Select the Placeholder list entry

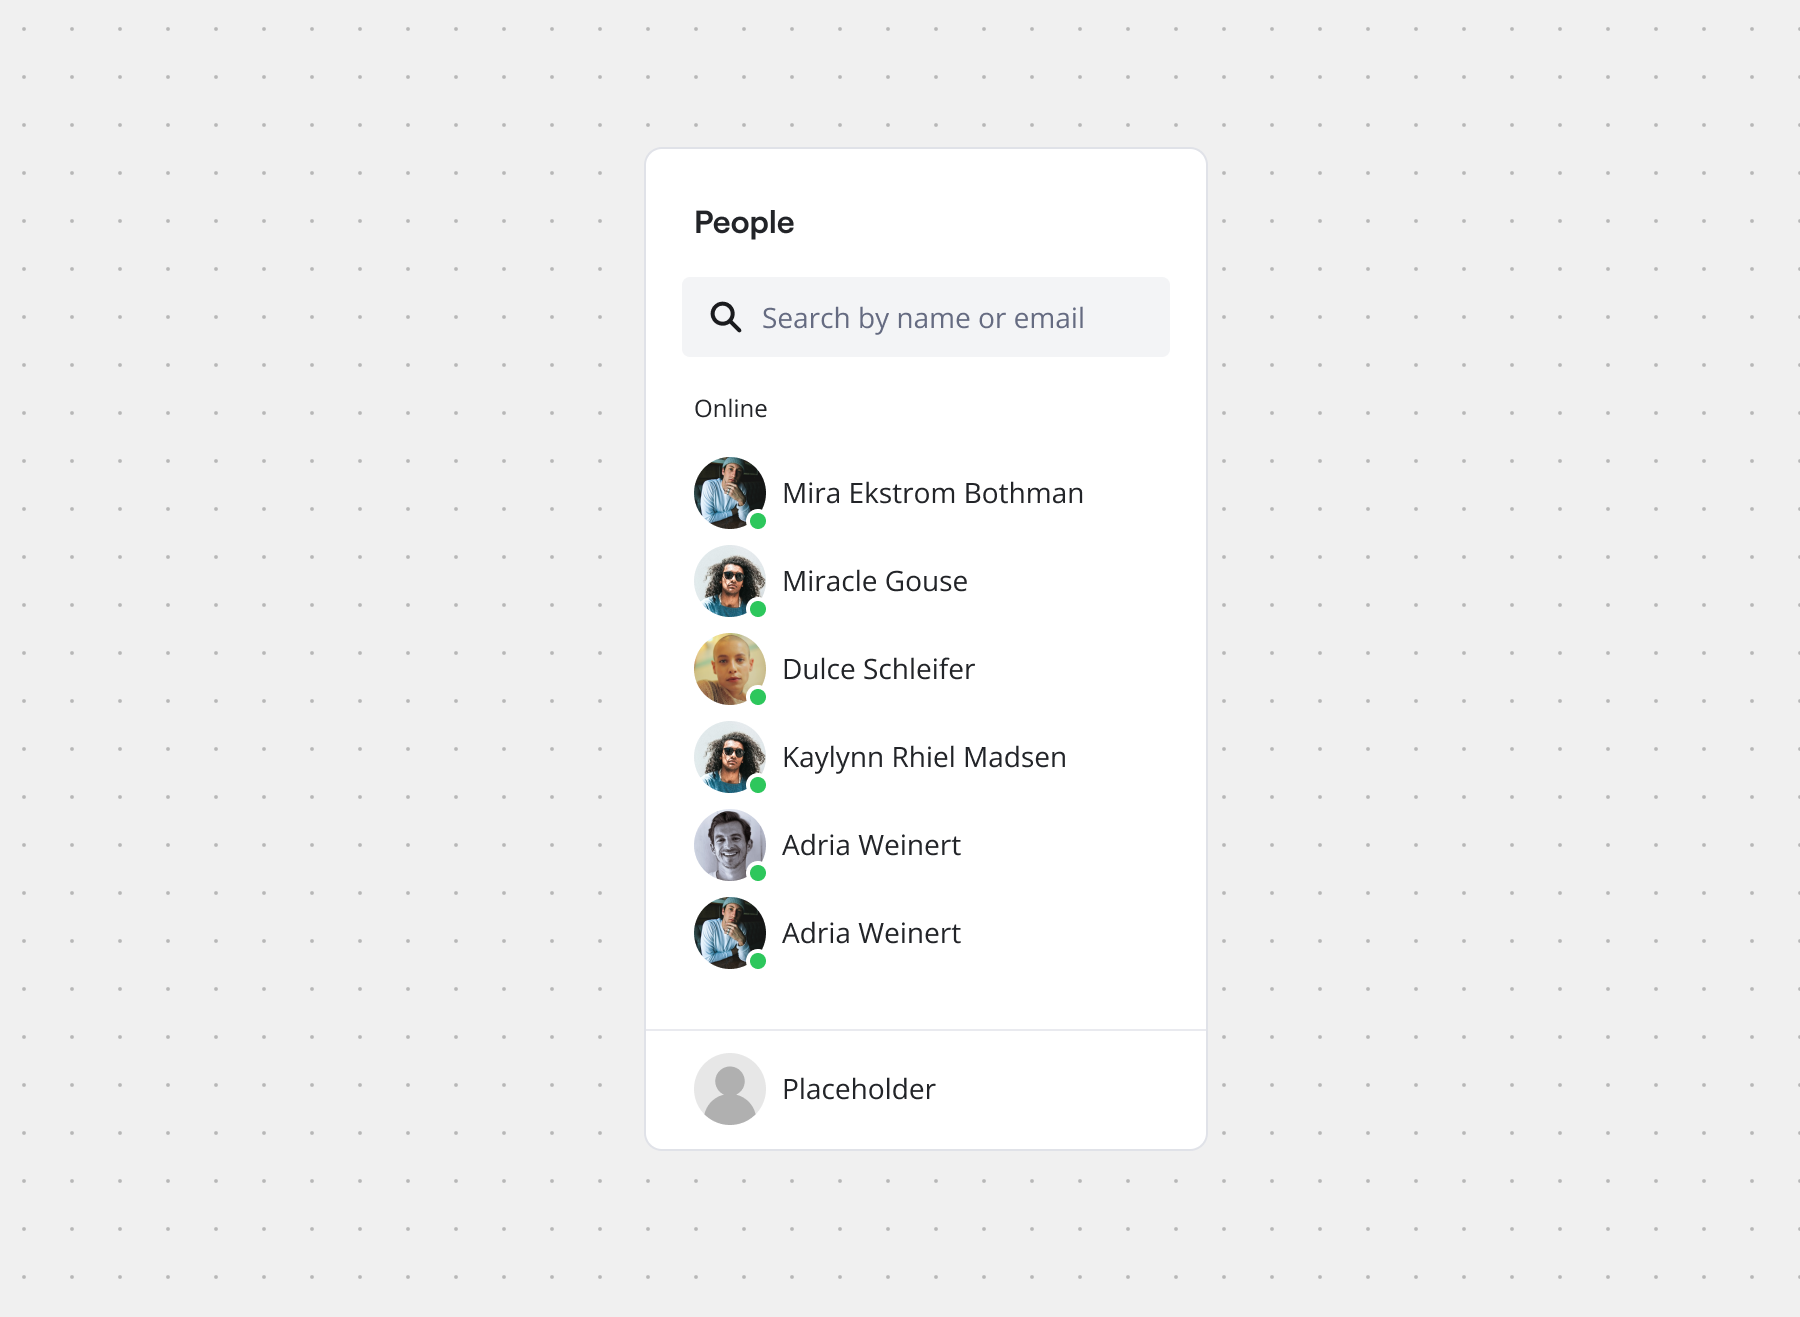[x=858, y=1088]
